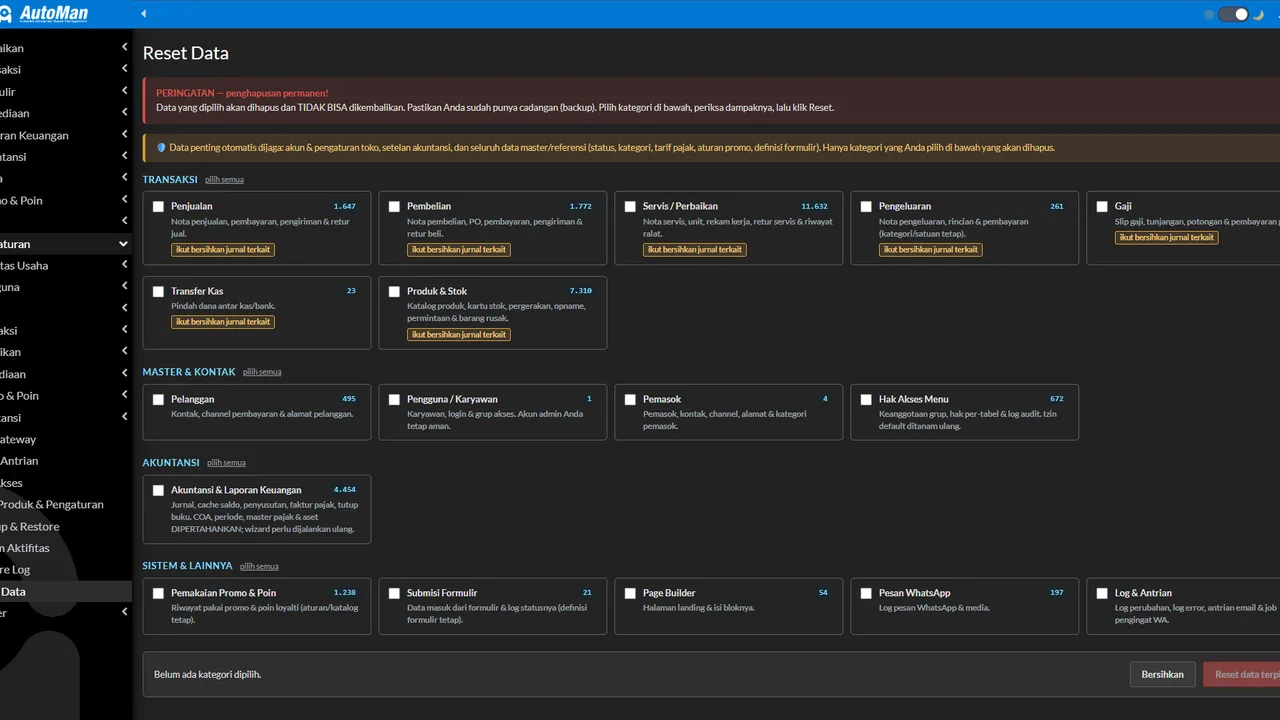
Task: Tick the Penjualan checkbox
Action: click(159, 207)
